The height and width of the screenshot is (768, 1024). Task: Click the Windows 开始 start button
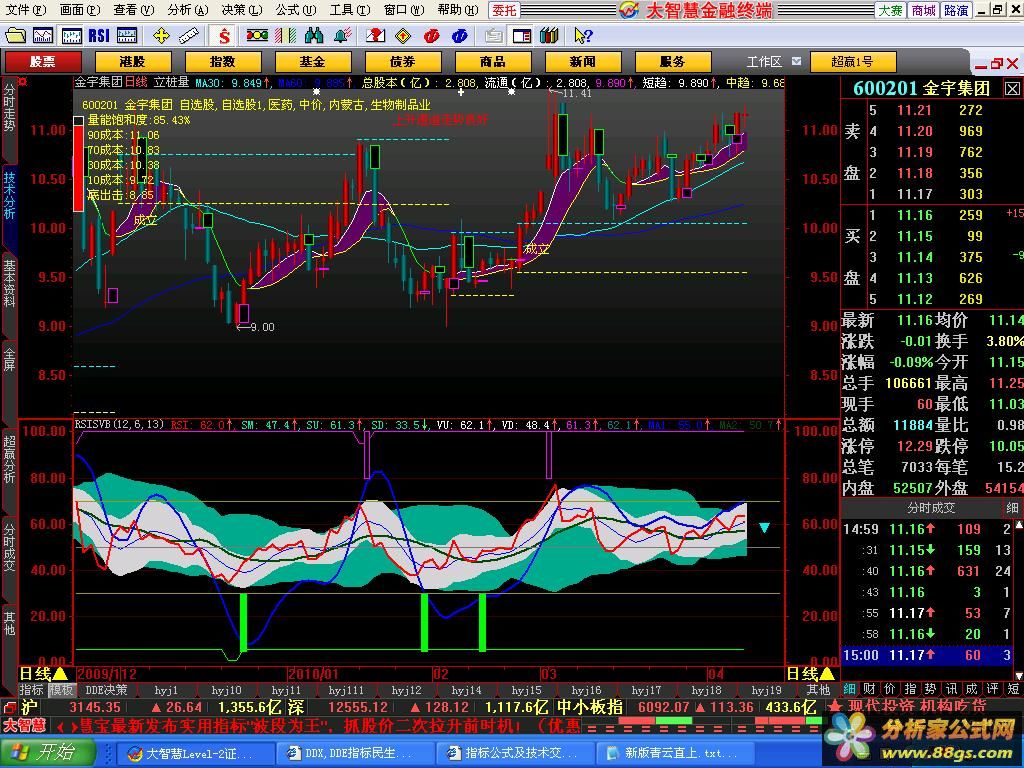click(48, 753)
